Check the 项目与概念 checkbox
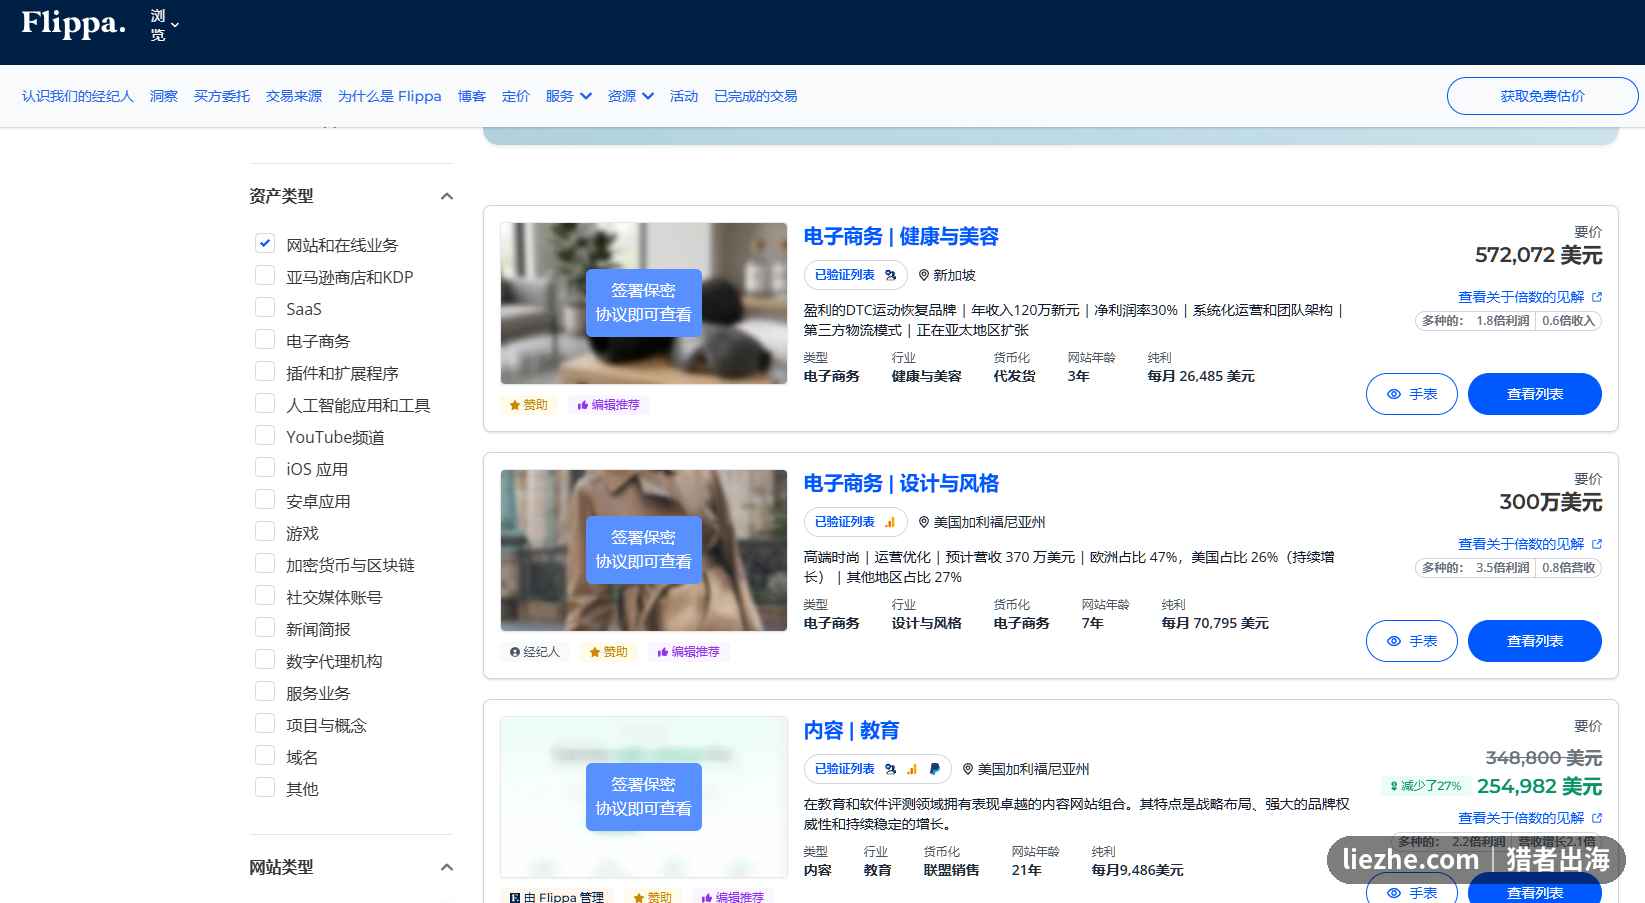1645x903 pixels. (265, 723)
